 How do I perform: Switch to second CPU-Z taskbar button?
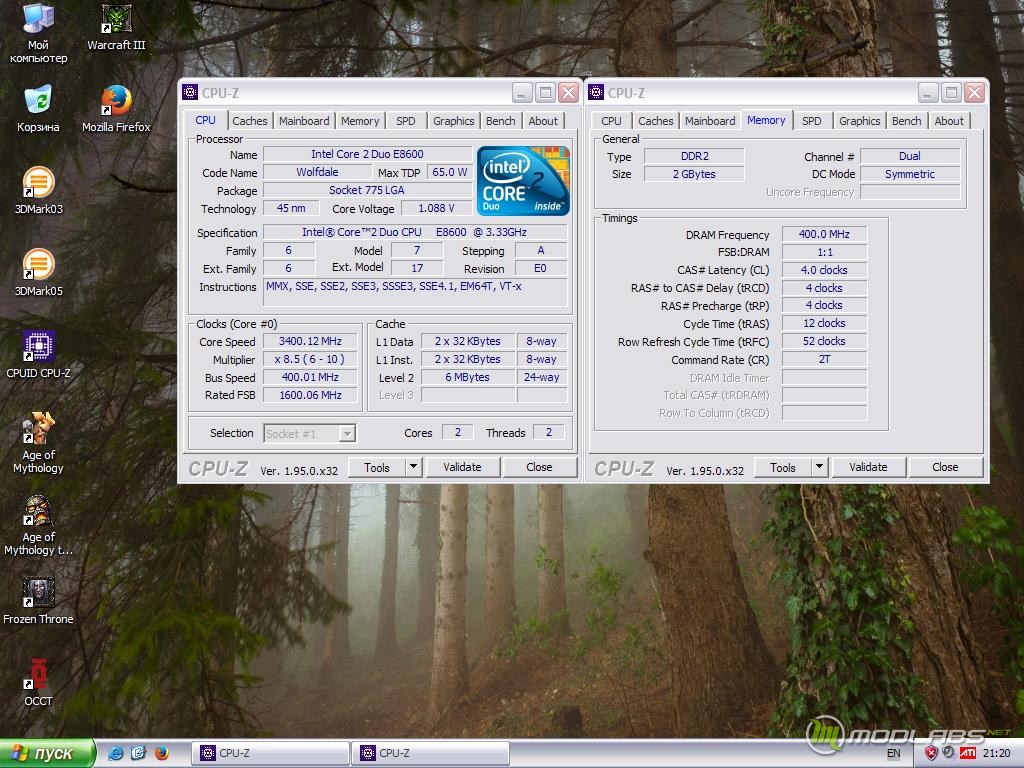click(x=430, y=753)
